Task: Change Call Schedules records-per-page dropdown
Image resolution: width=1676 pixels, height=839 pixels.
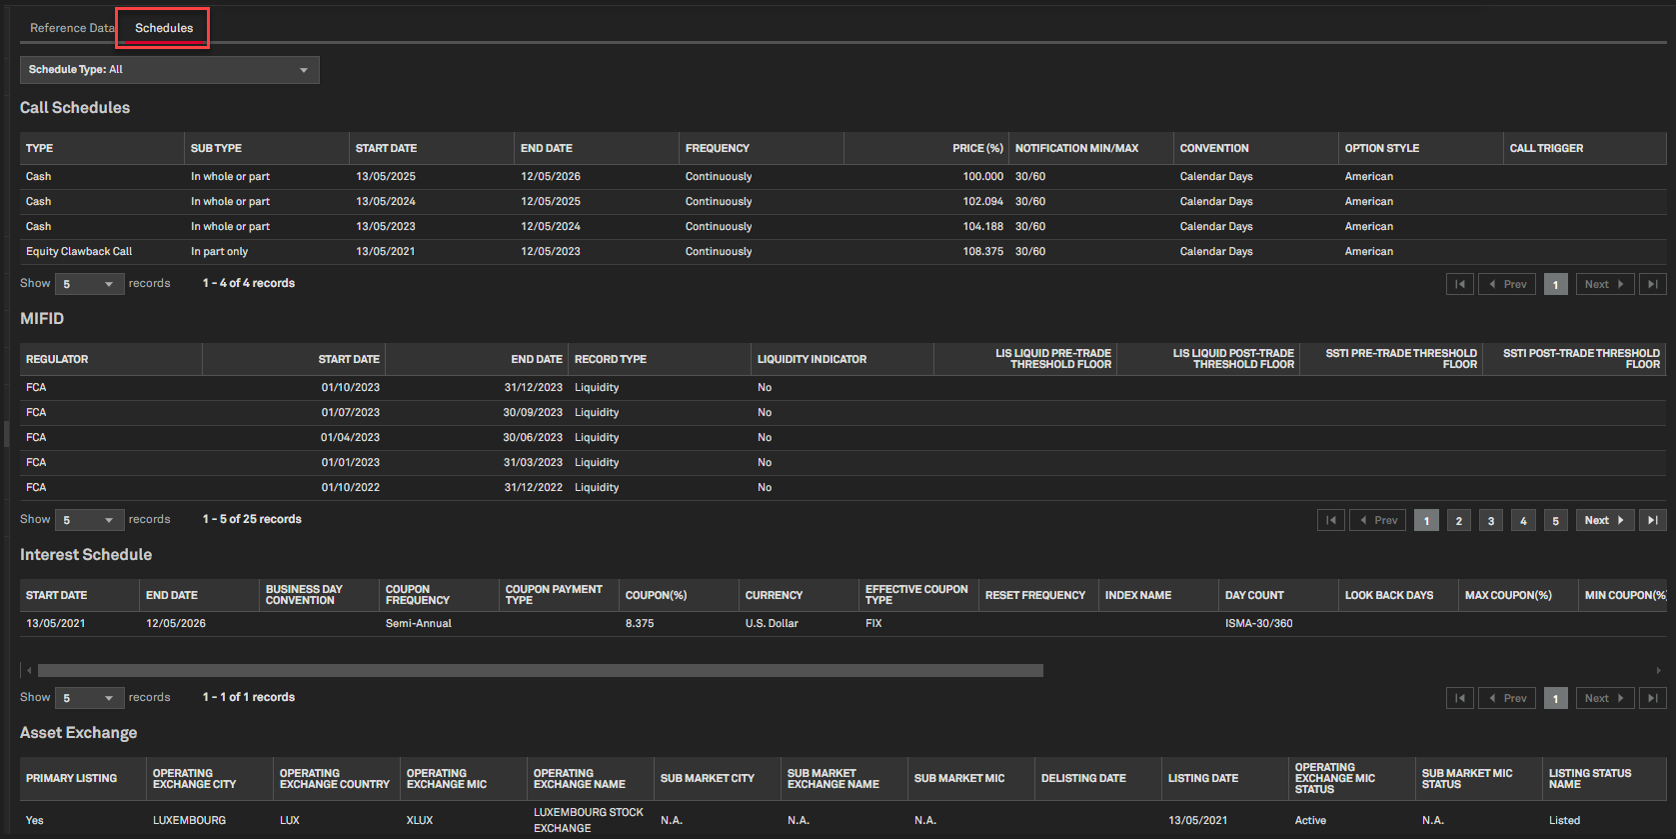Action: (x=89, y=284)
